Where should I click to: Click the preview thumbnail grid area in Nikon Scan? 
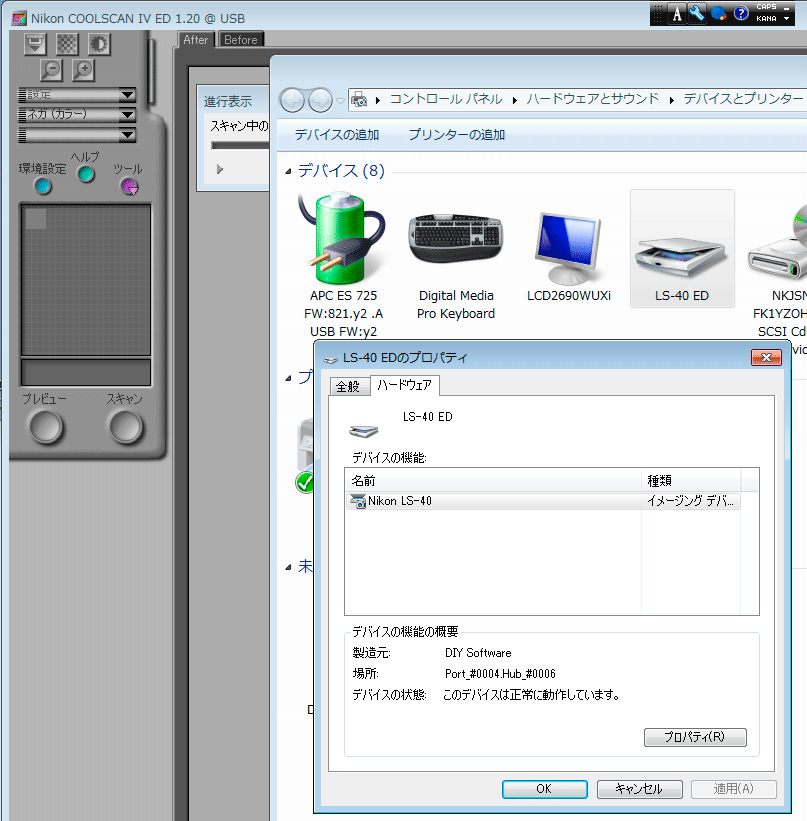(x=86, y=280)
